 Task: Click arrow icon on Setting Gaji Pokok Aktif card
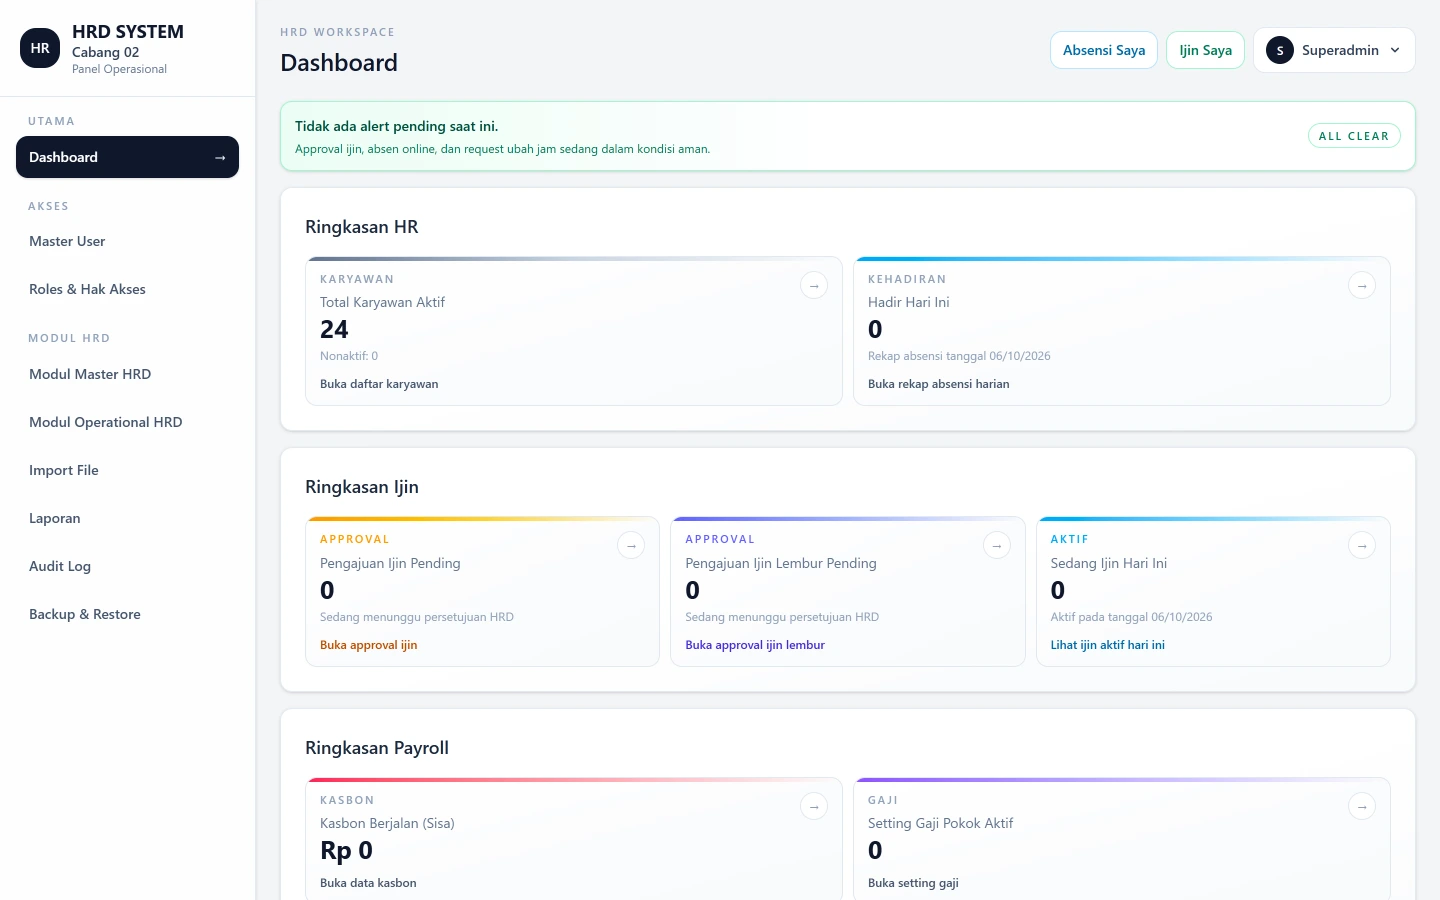1362,806
